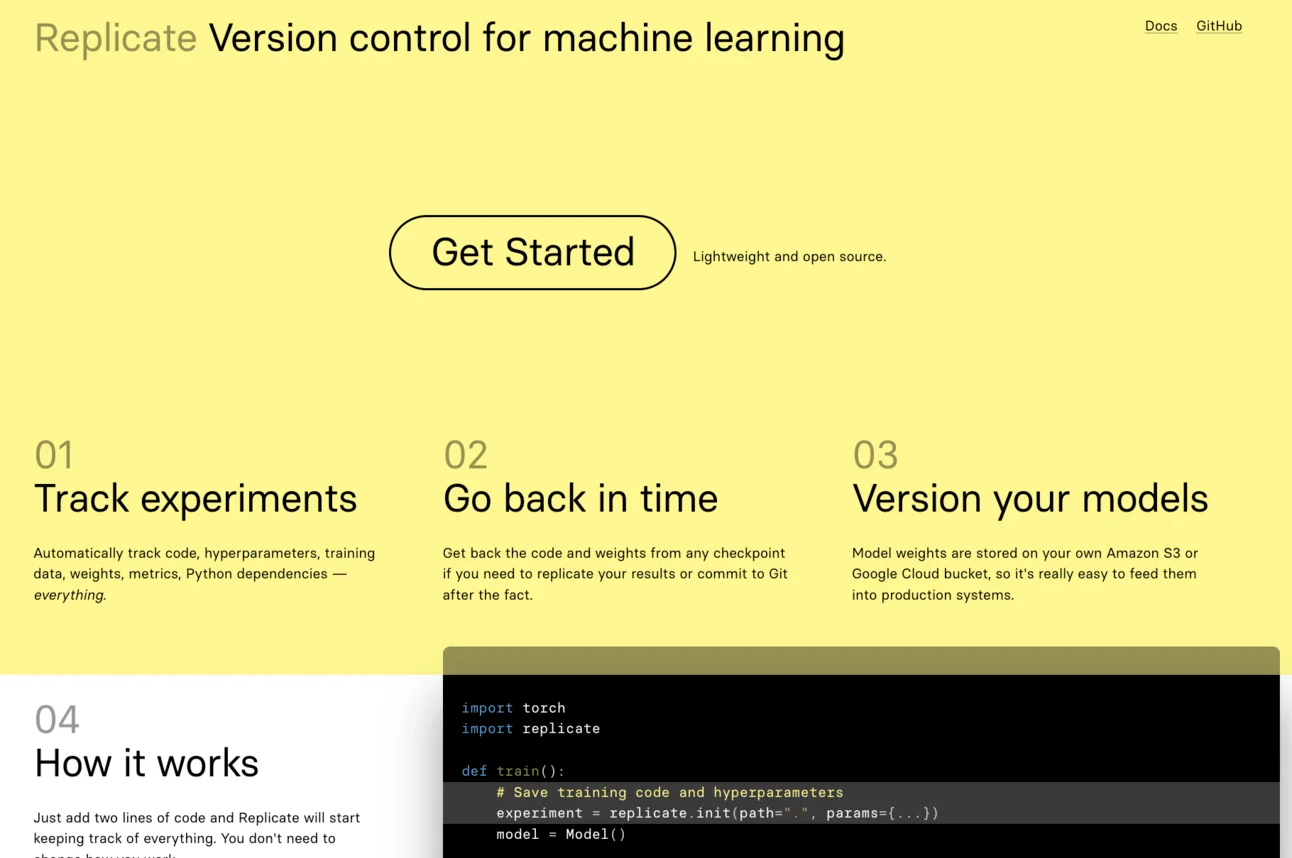Click the paragraph starting "Model weights are stored"
Screen dimensions: 1292x858
click(x=1025, y=574)
